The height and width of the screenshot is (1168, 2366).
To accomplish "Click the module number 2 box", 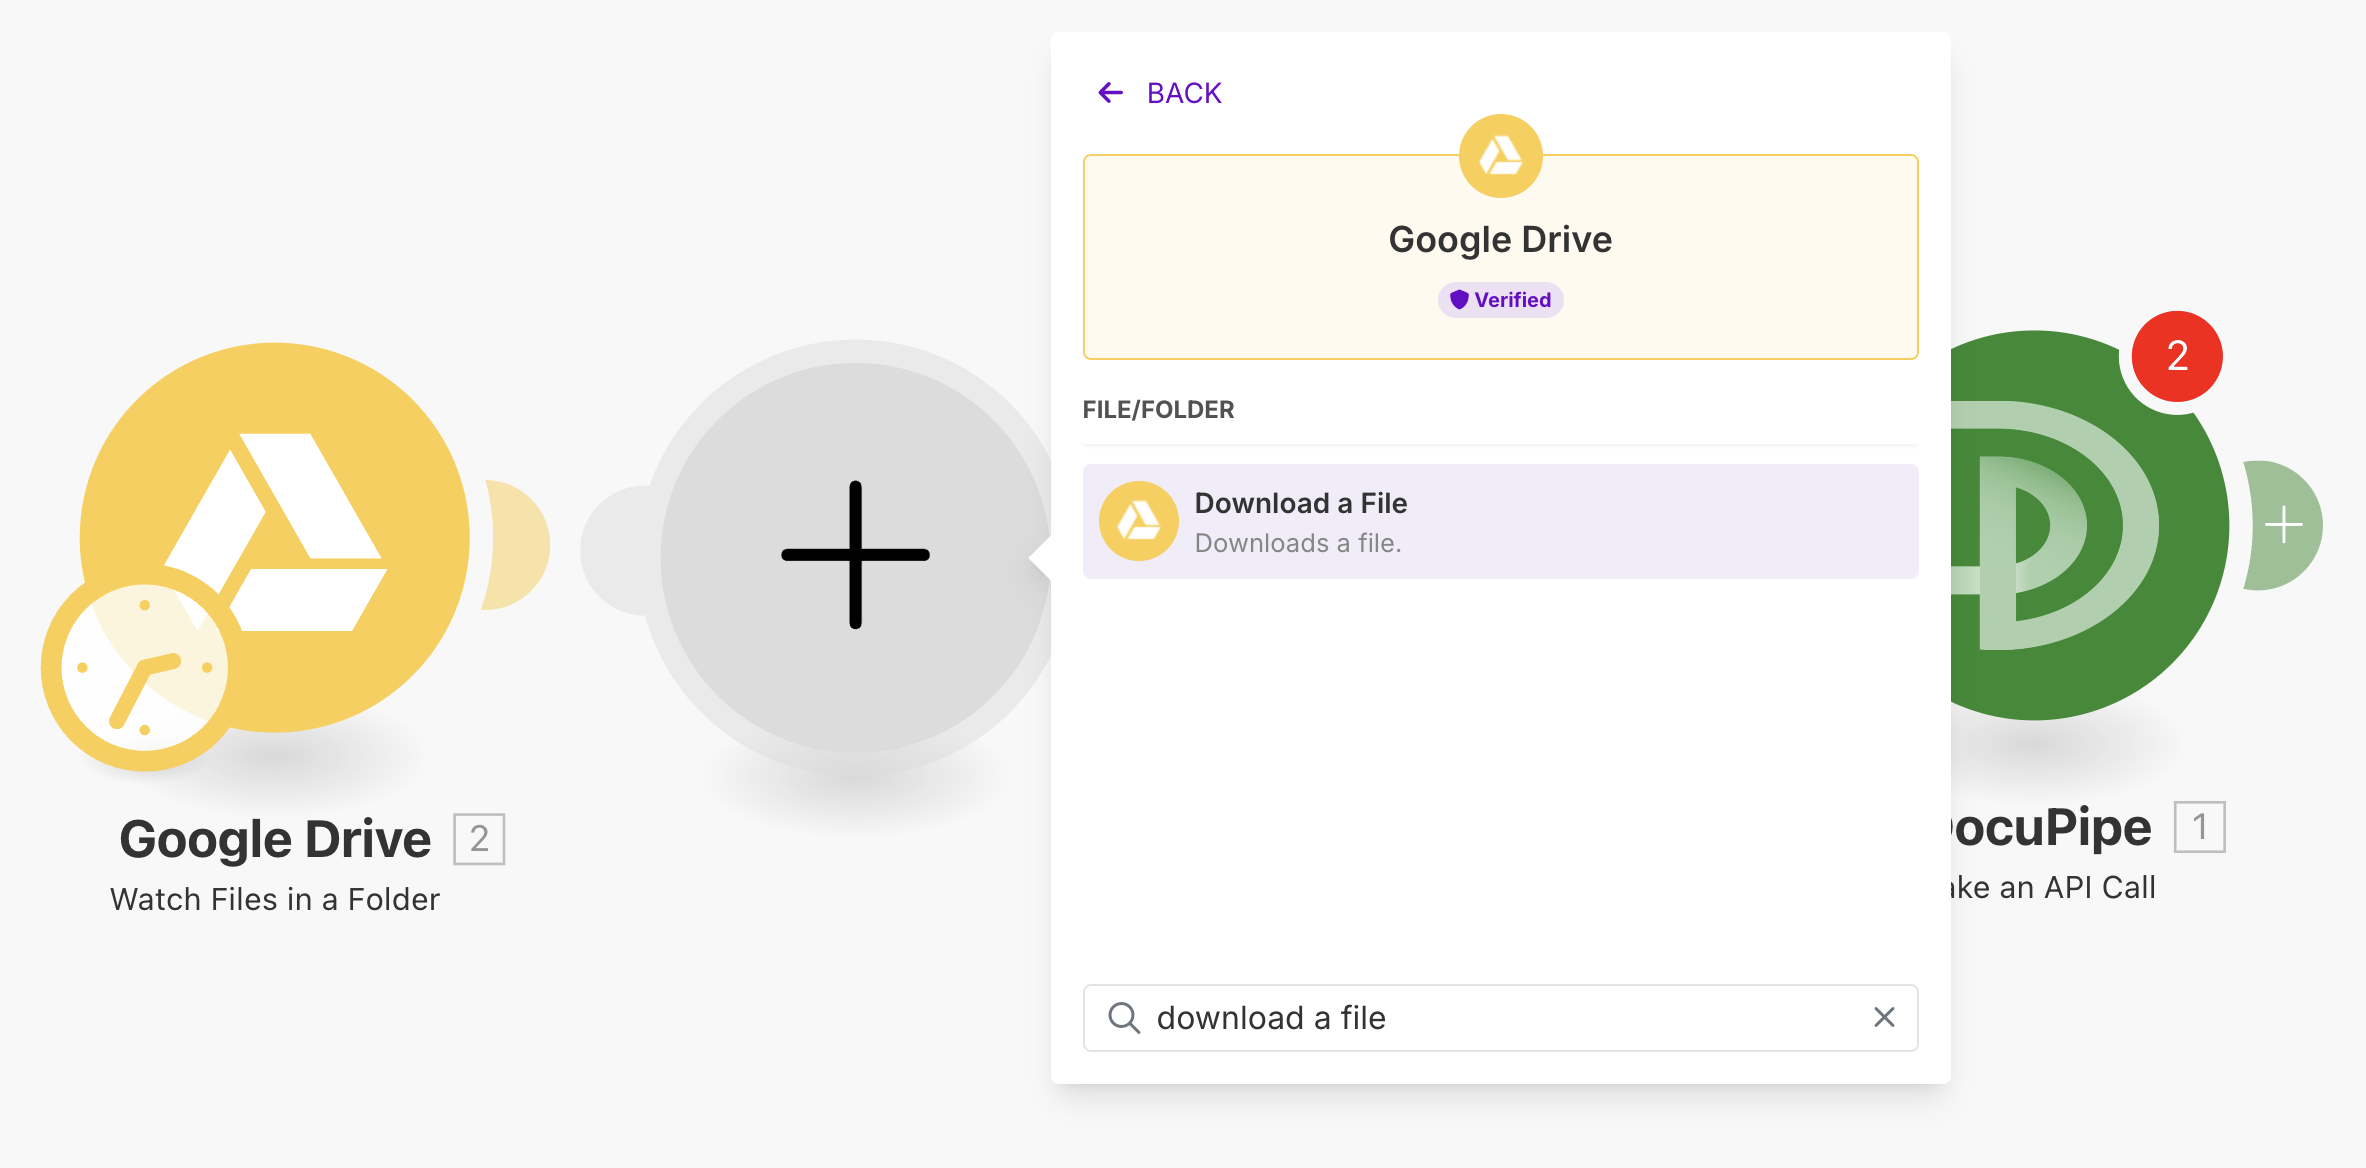I will coord(479,839).
